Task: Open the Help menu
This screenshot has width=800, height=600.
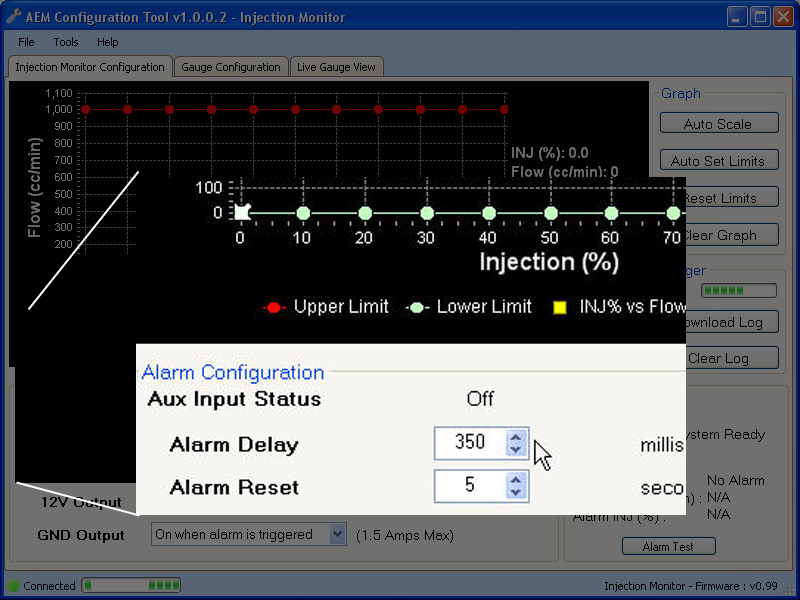Action: tap(108, 42)
